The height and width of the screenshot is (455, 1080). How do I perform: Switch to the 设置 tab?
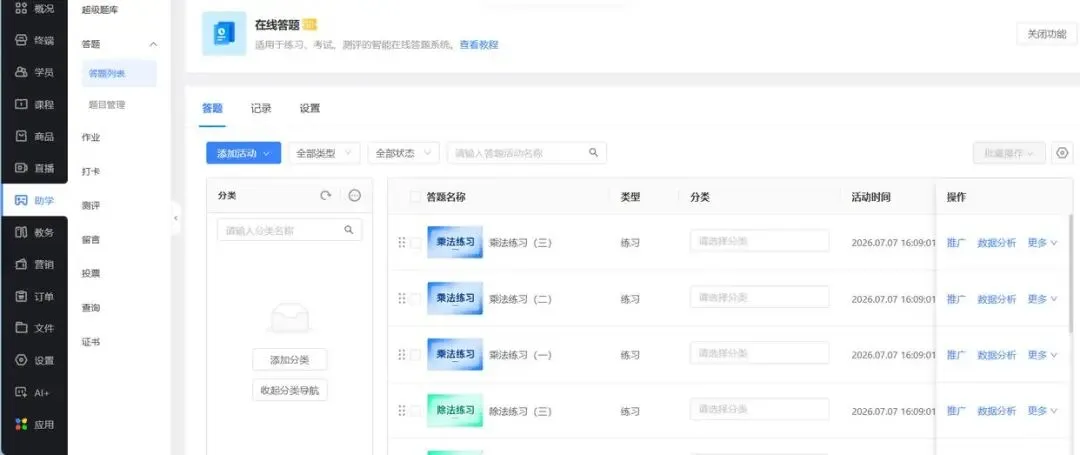pos(309,108)
